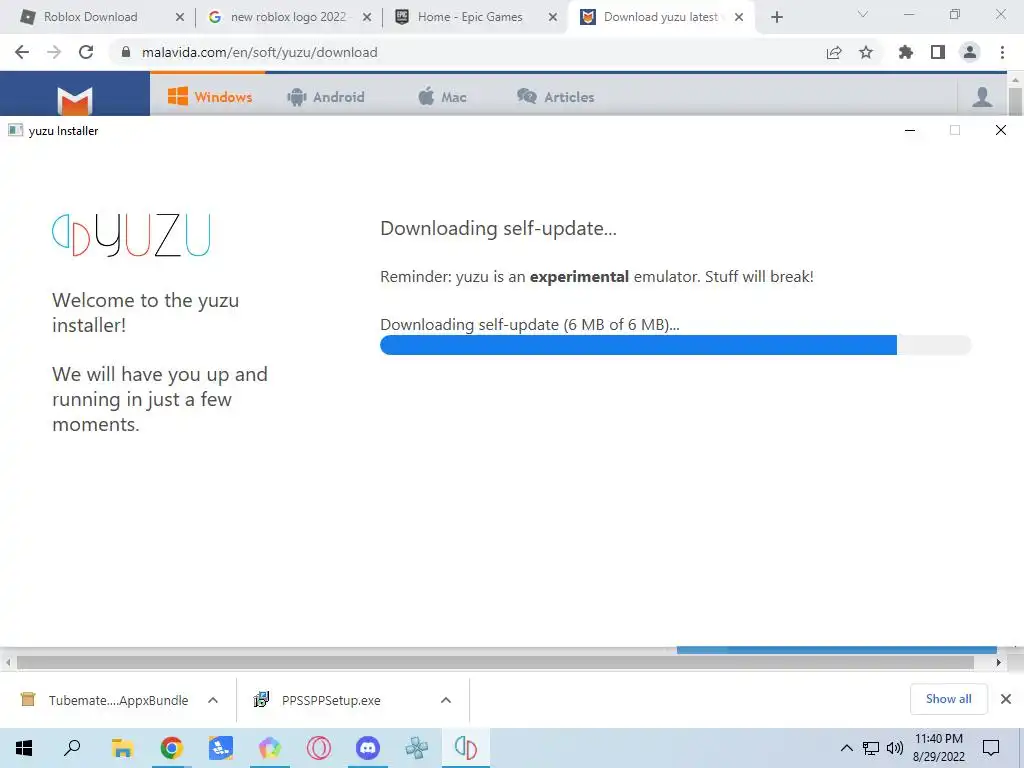Click the horizontal page scrollbar
The height and width of the screenshot is (768, 1024).
point(495,662)
